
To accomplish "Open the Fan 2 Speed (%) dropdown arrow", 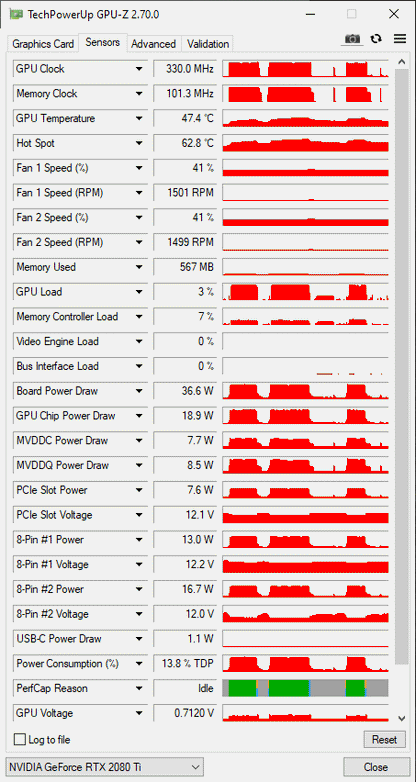I will pos(139,217).
